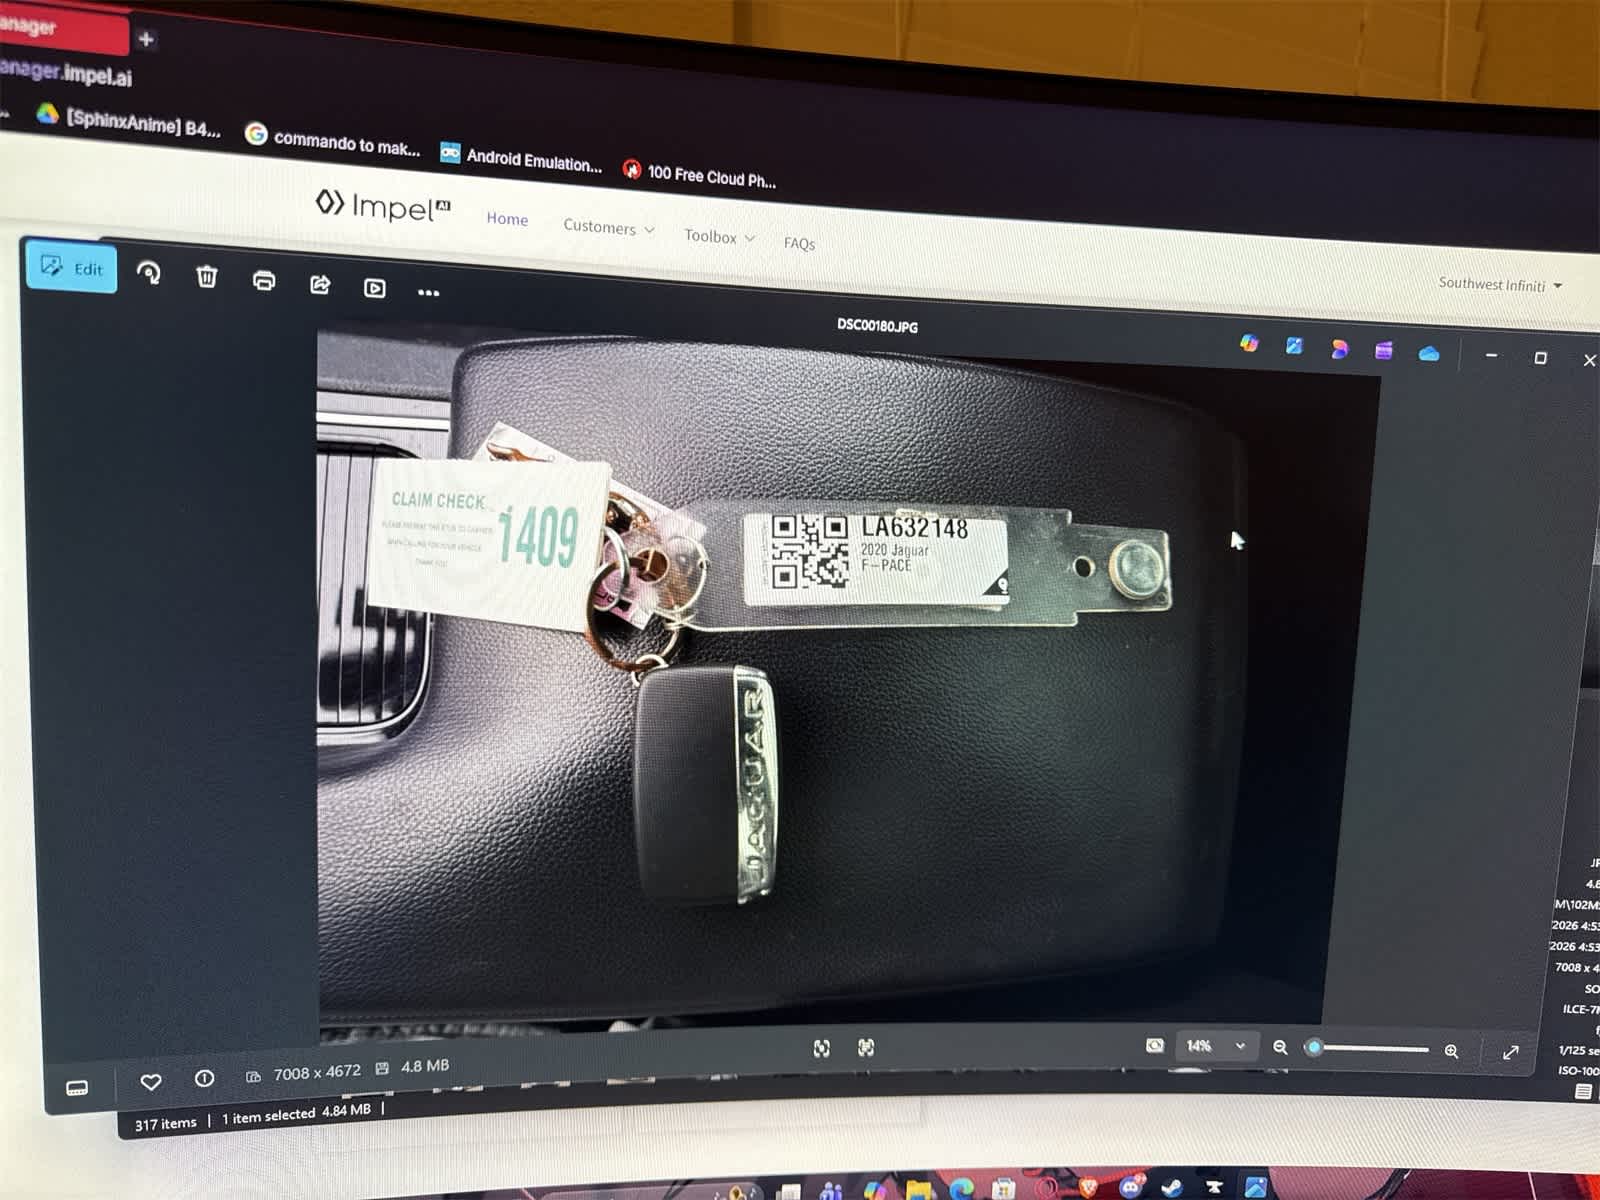Image resolution: width=1600 pixels, height=1200 pixels.
Task: Click the zoom out magnifier icon
Action: (x=1280, y=1048)
